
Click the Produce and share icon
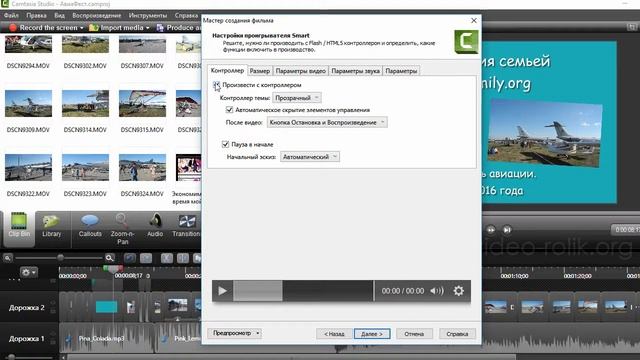[x=160, y=28]
